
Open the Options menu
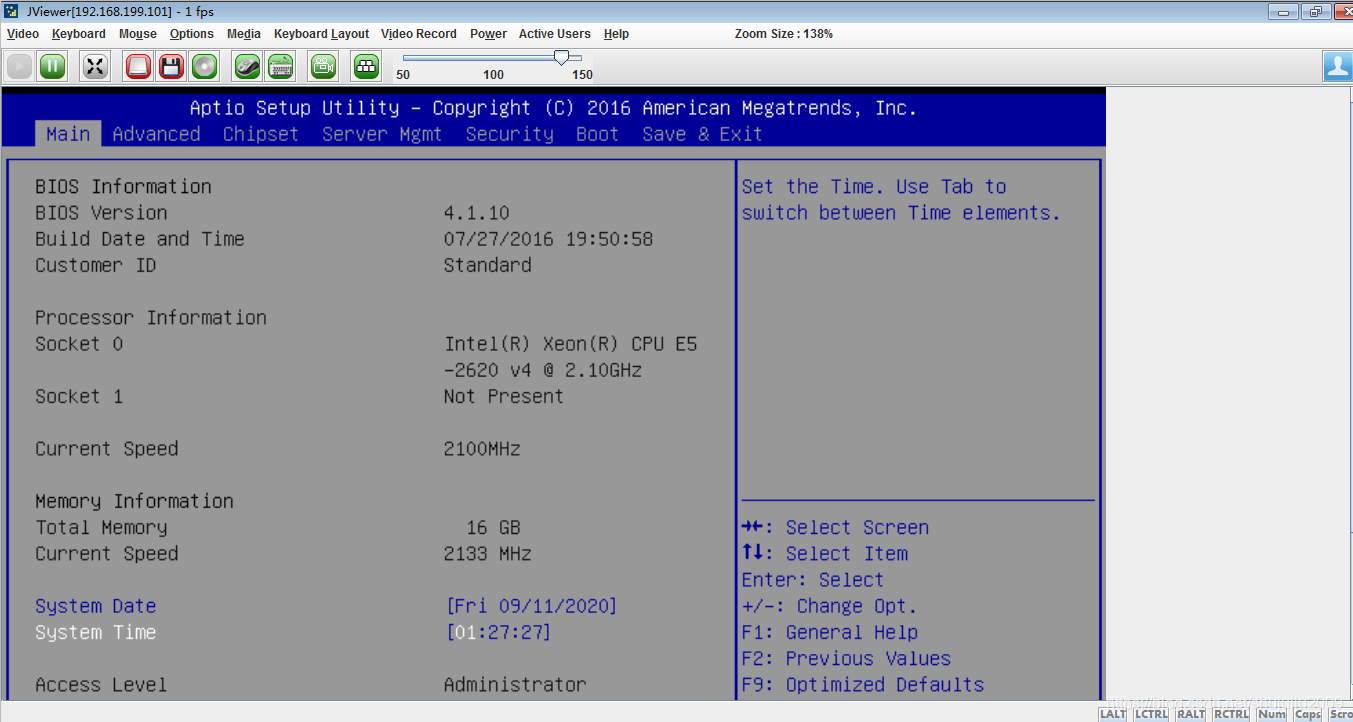tap(192, 34)
